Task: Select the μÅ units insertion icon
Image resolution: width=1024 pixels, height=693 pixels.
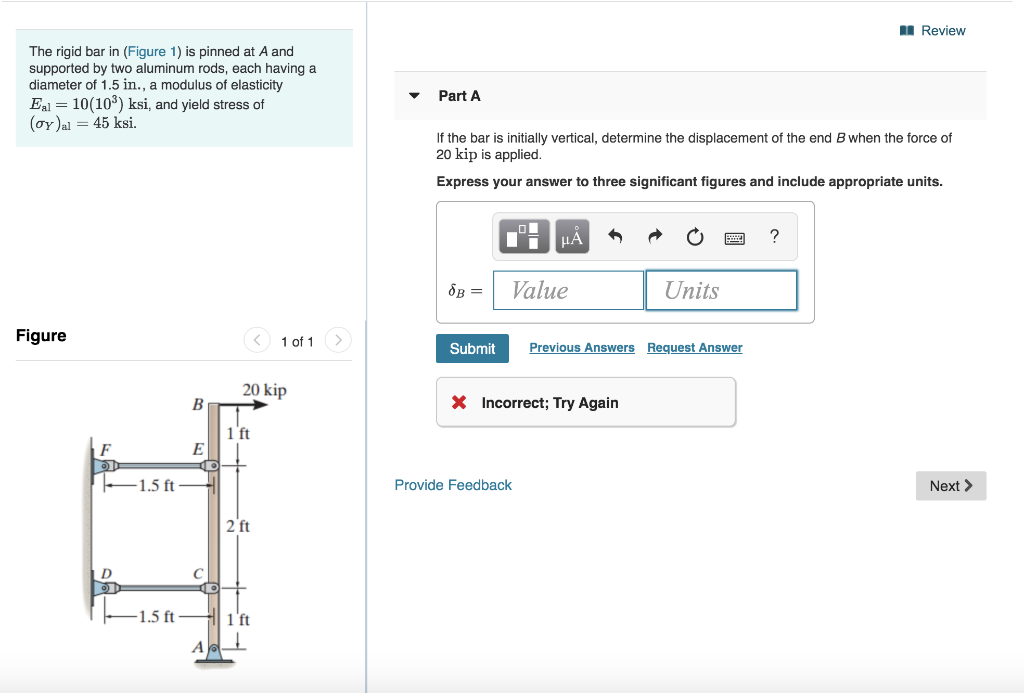Action: click(x=571, y=237)
